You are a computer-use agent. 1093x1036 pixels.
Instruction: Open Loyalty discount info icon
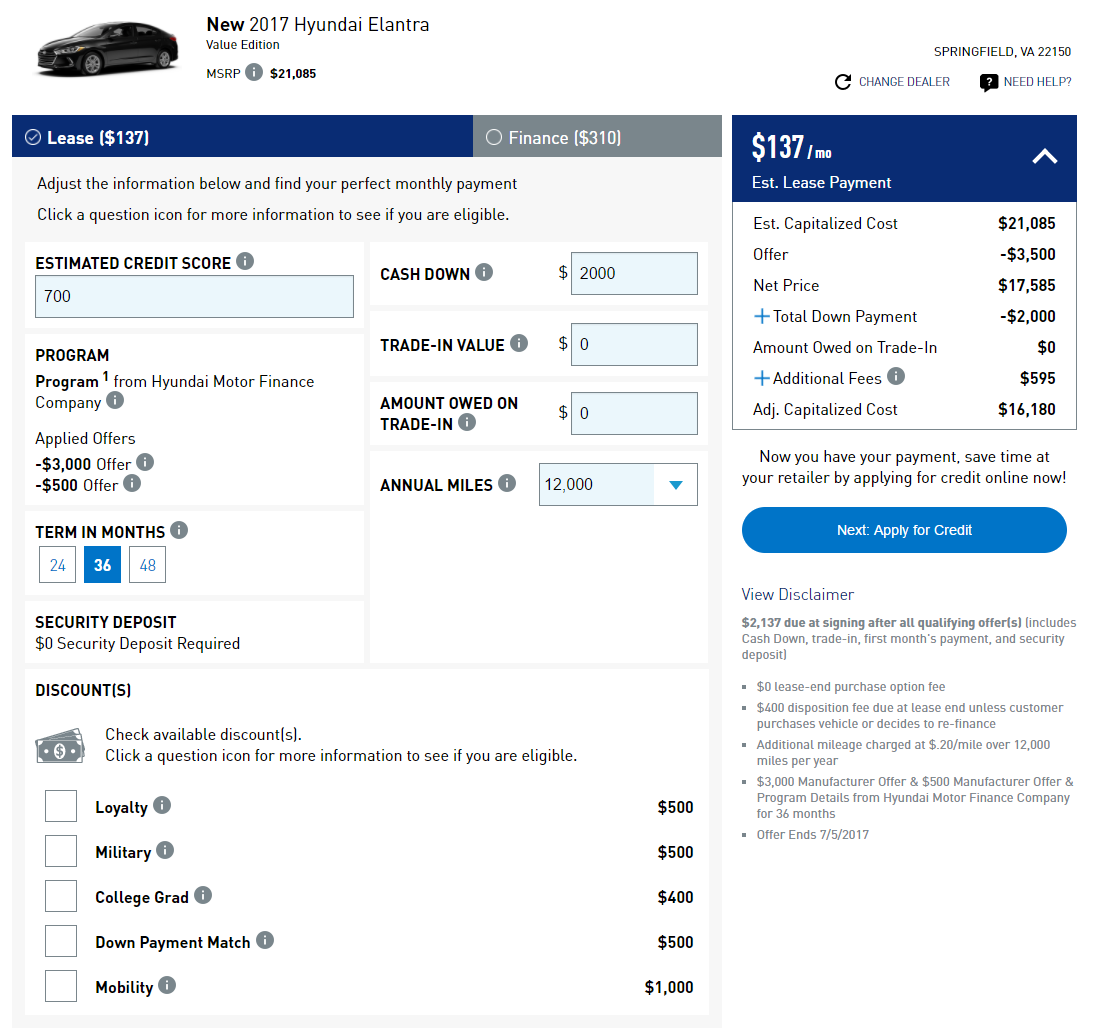tap(162, 805)
